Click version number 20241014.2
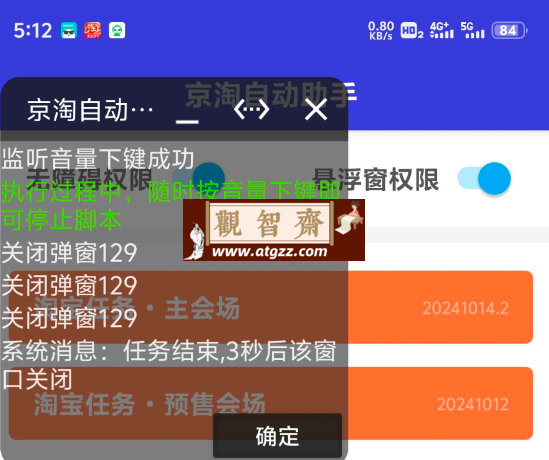 pyautogui.click(x=466, y=308)
